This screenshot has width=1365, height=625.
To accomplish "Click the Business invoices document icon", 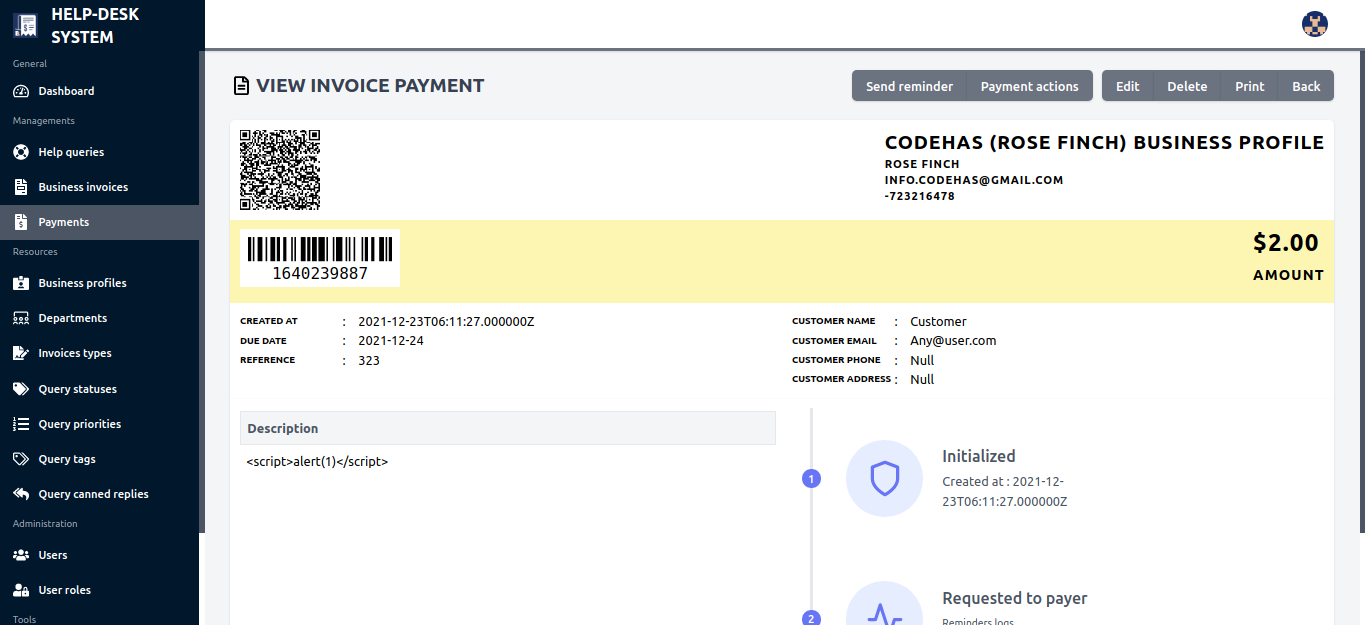I will tap(21, 187).
